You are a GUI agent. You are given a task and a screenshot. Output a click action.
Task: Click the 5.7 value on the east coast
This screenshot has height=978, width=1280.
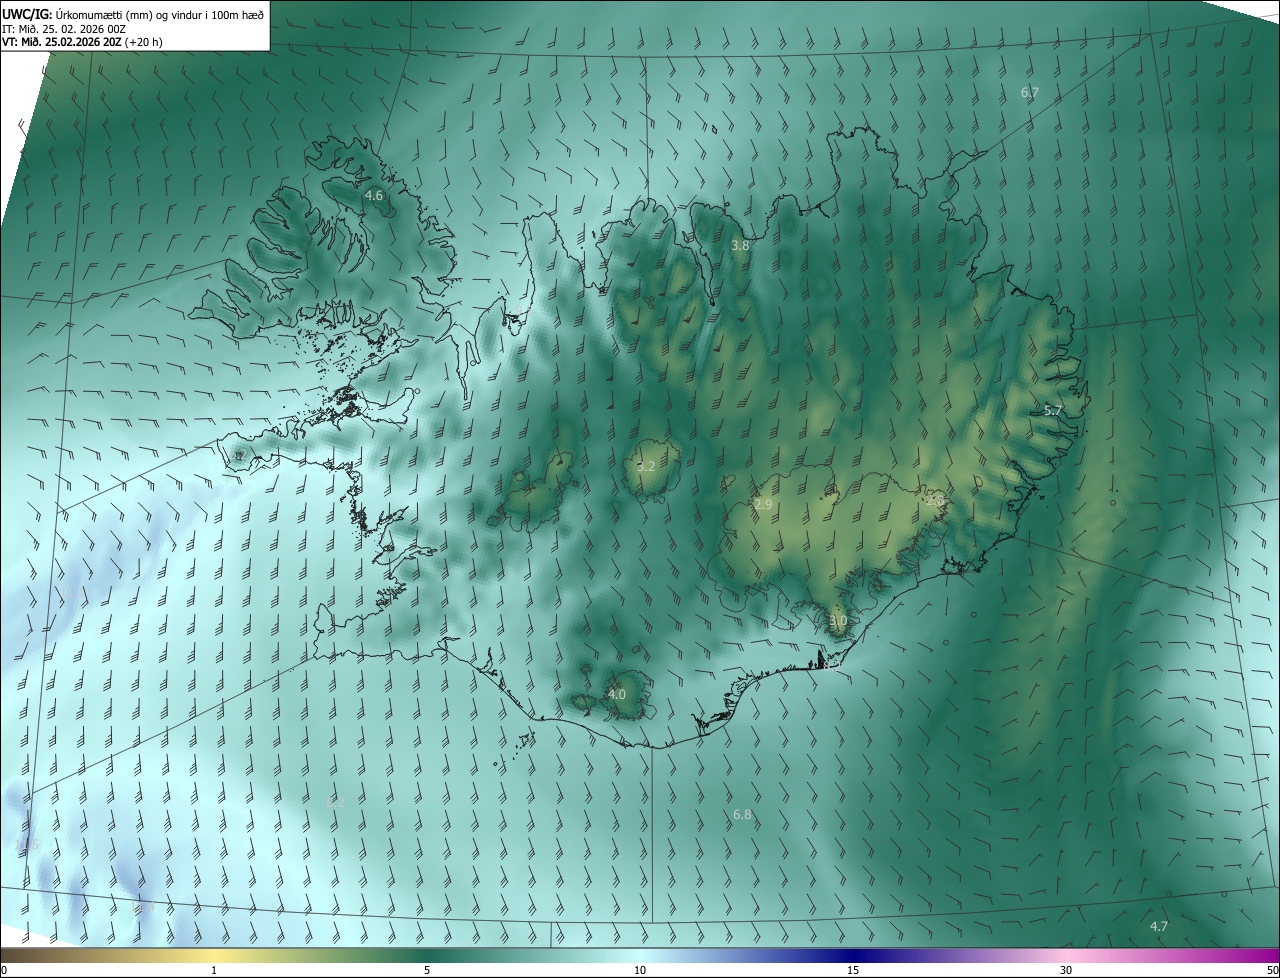(1053, 411)
